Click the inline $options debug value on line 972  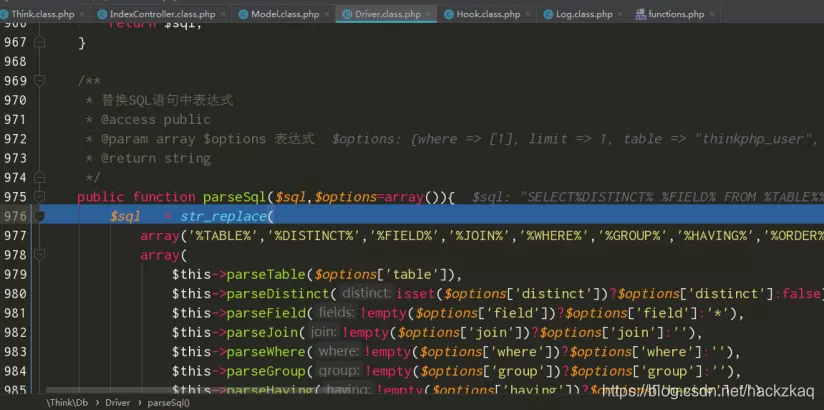point(577,139)
